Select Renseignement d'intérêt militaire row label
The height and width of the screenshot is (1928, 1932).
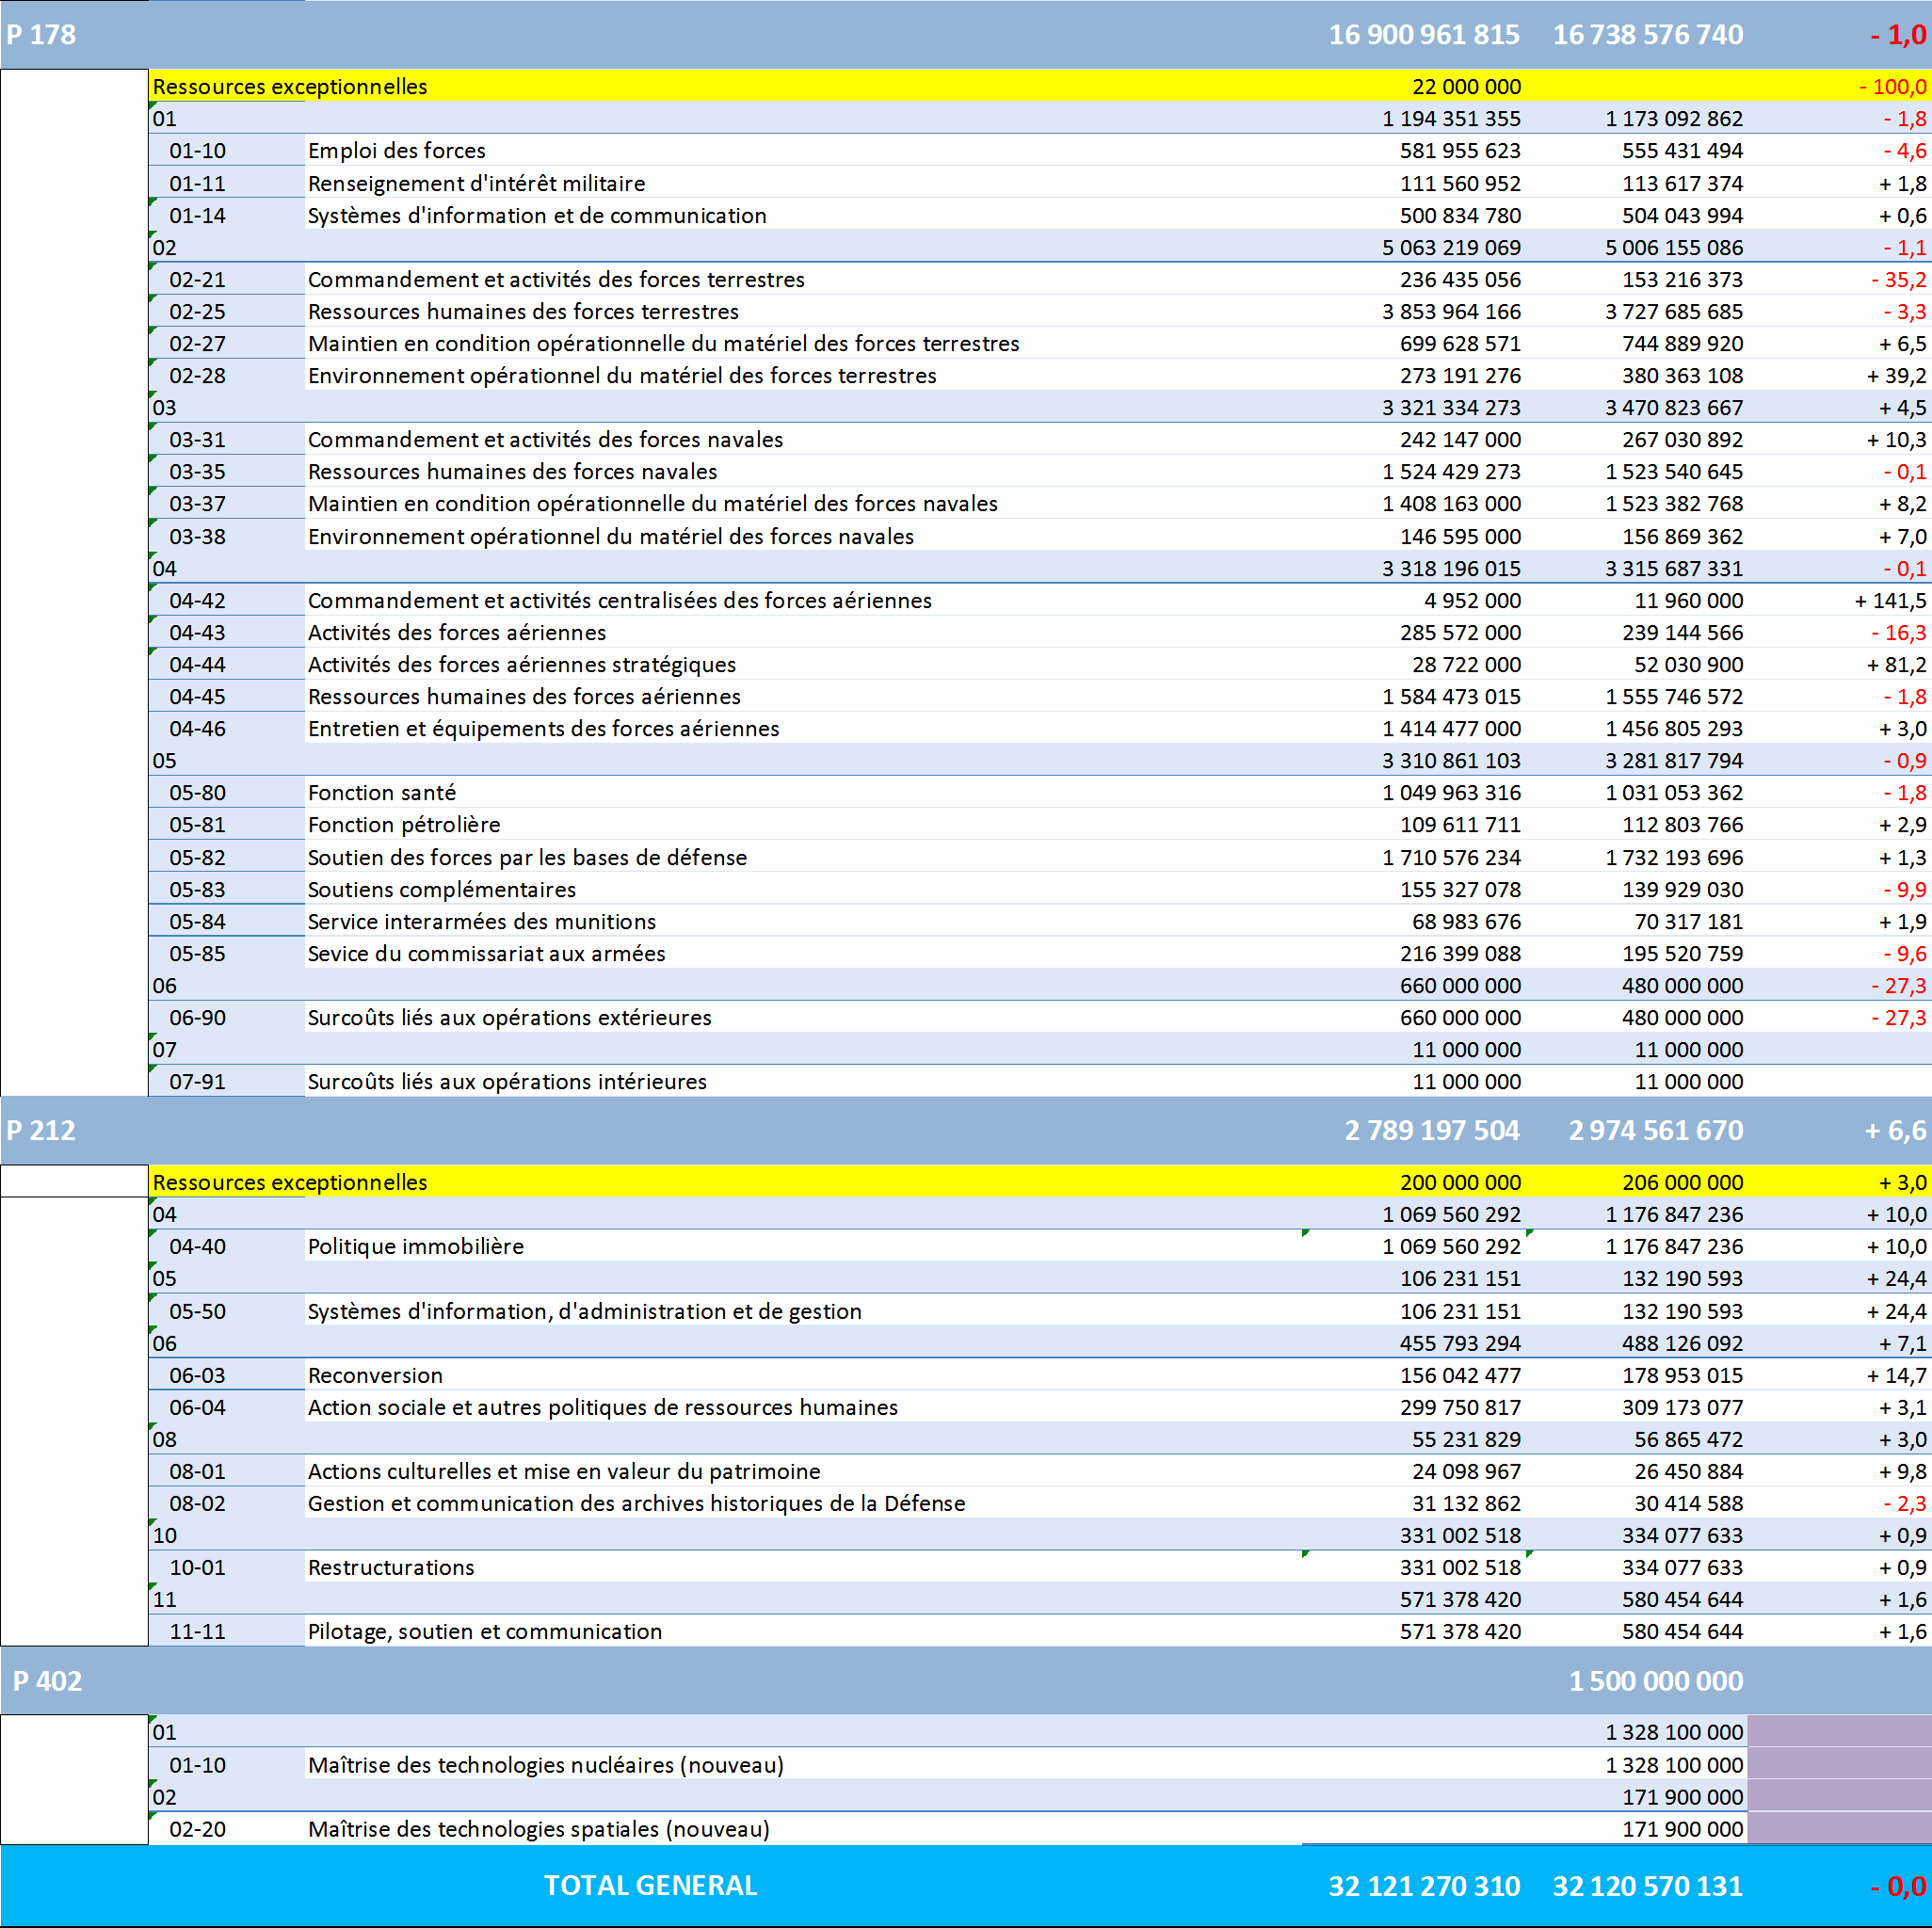coord(476,184)
